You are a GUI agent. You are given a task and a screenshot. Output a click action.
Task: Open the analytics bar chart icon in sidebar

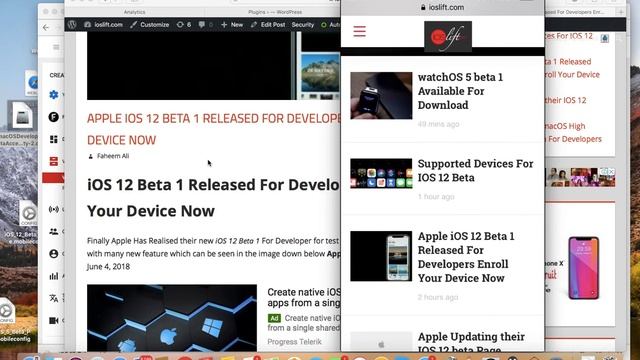[53, 276]
